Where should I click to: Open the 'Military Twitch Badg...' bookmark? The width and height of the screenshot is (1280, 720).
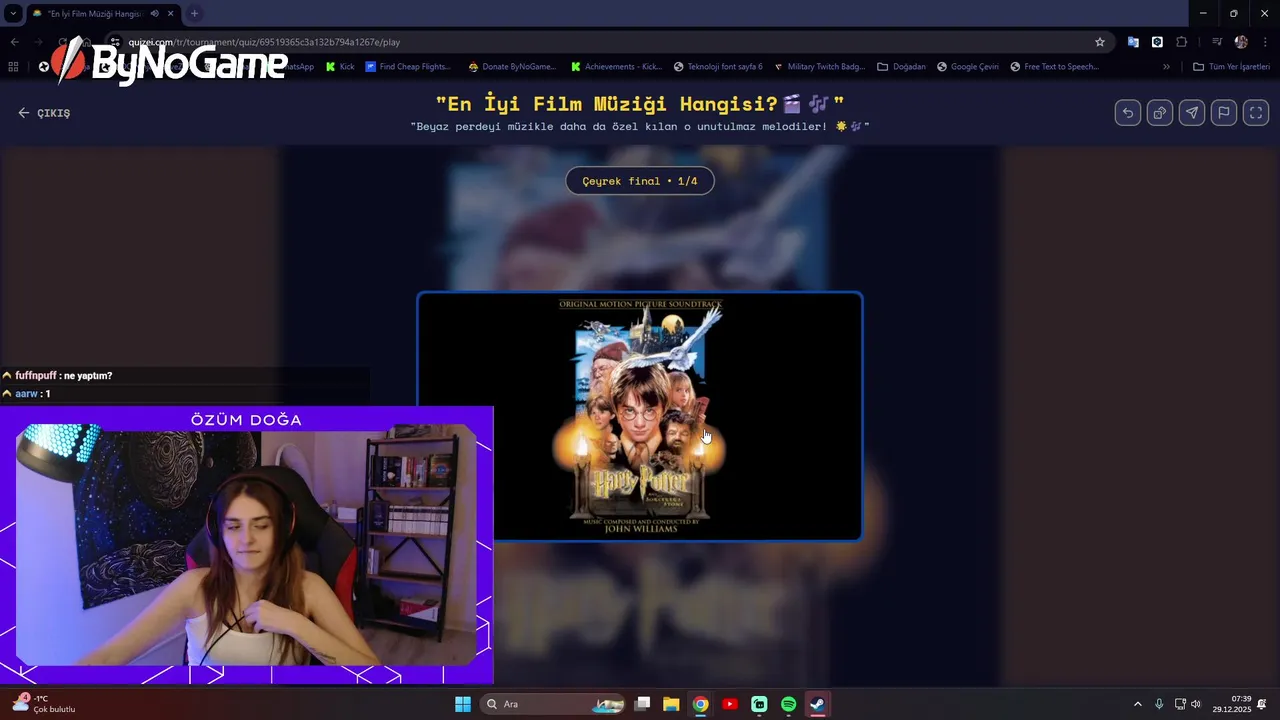pyautogui.click(x=820, y=67)
